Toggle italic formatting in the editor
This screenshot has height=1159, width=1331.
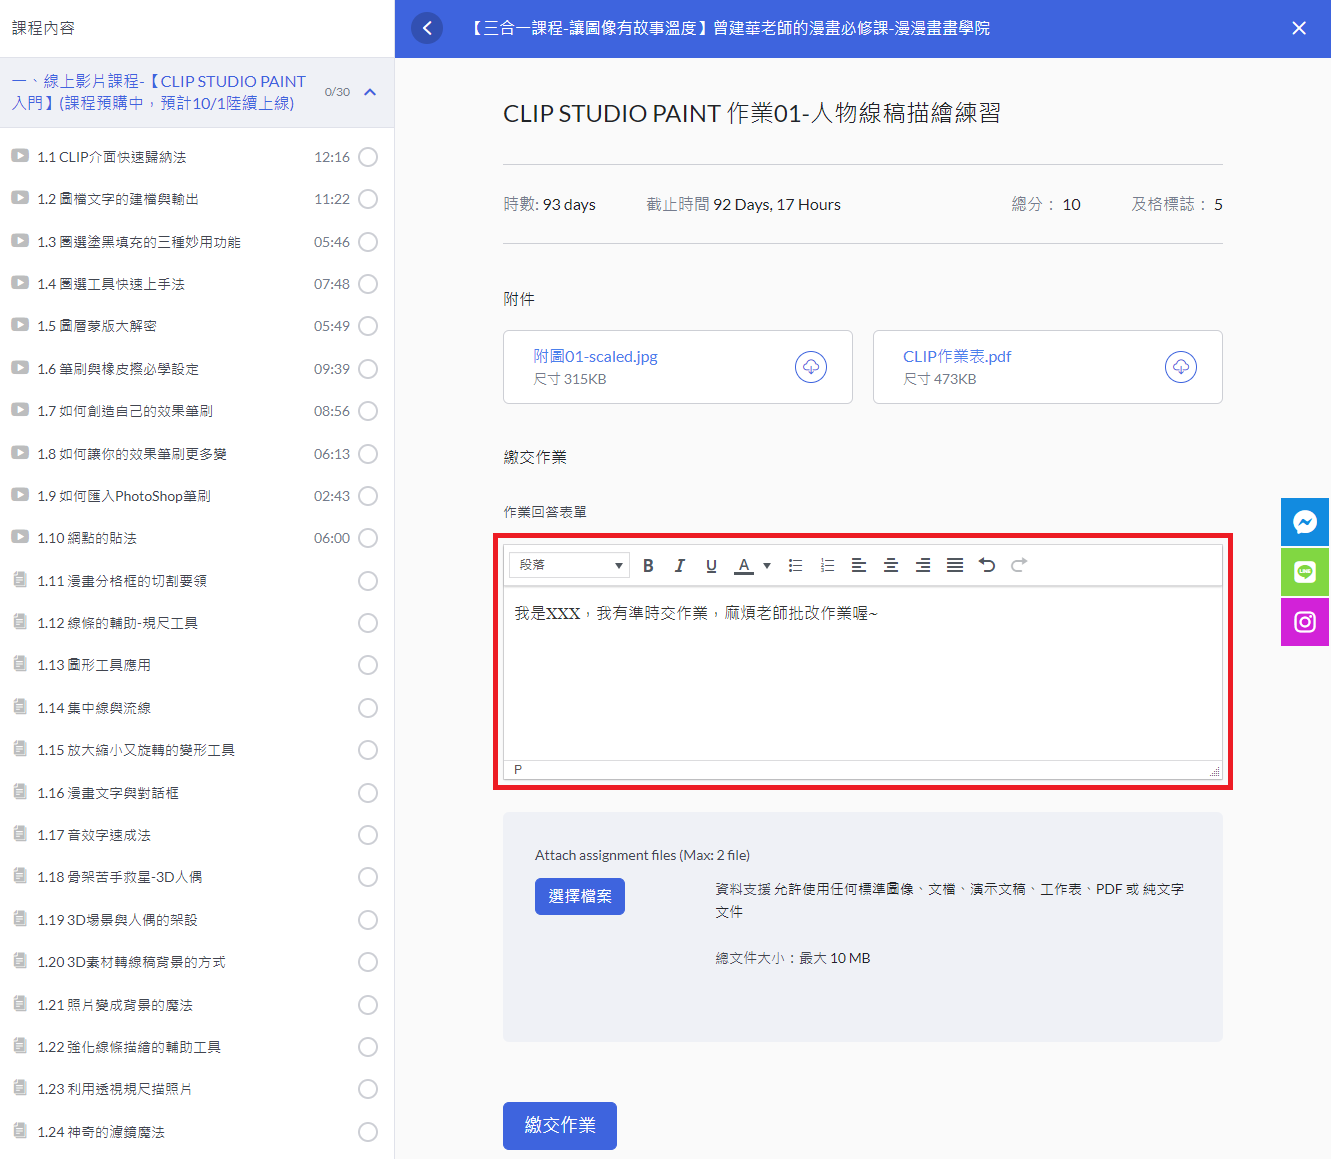[680, 566]
